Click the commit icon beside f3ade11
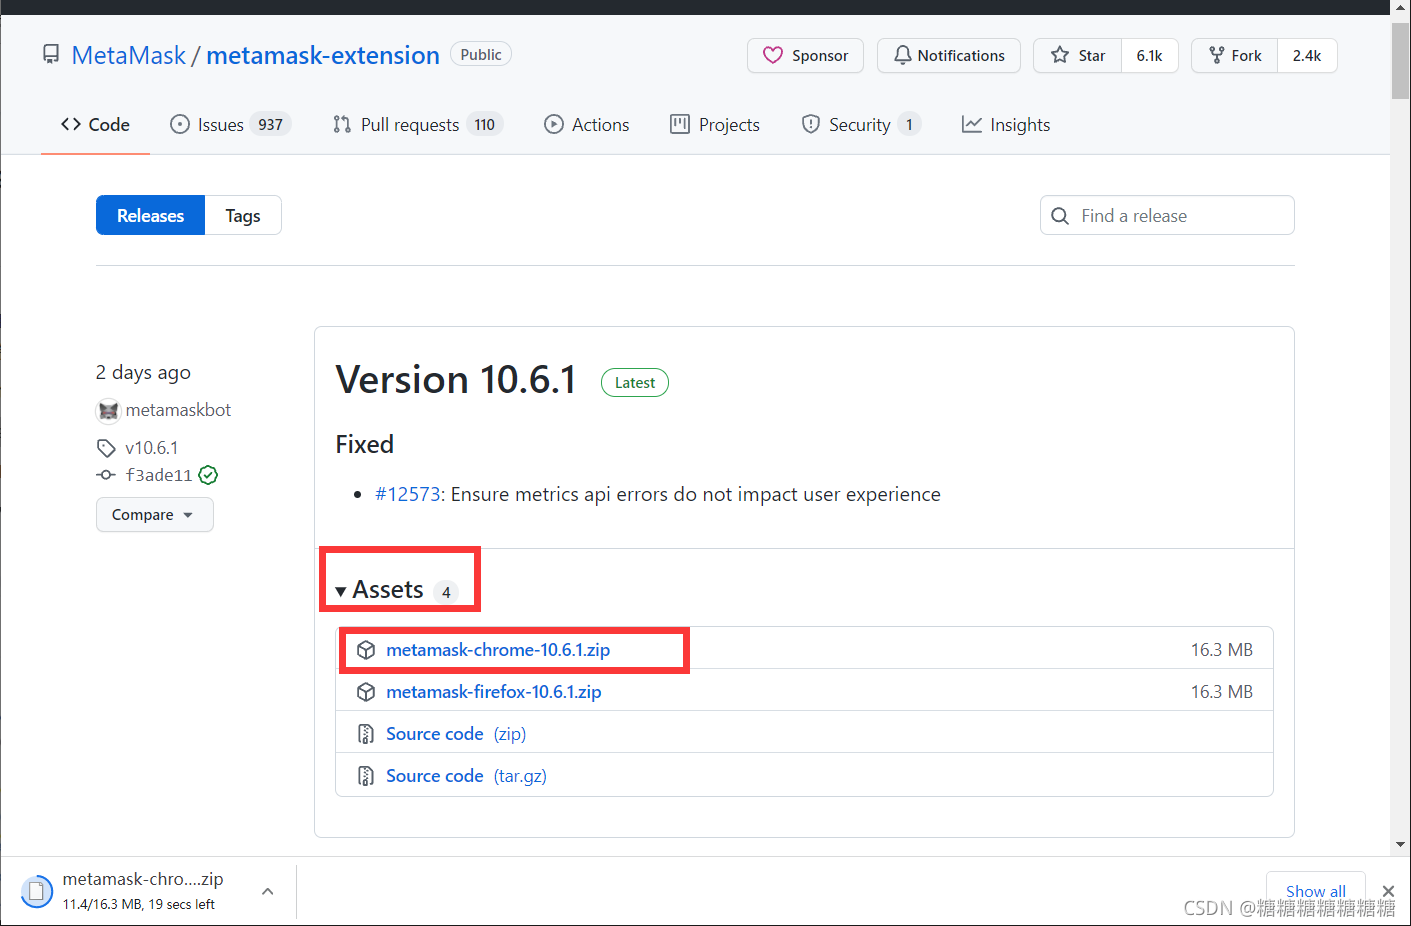The height and width of the screenshot is (926, 1411). [x=106, y=475]
